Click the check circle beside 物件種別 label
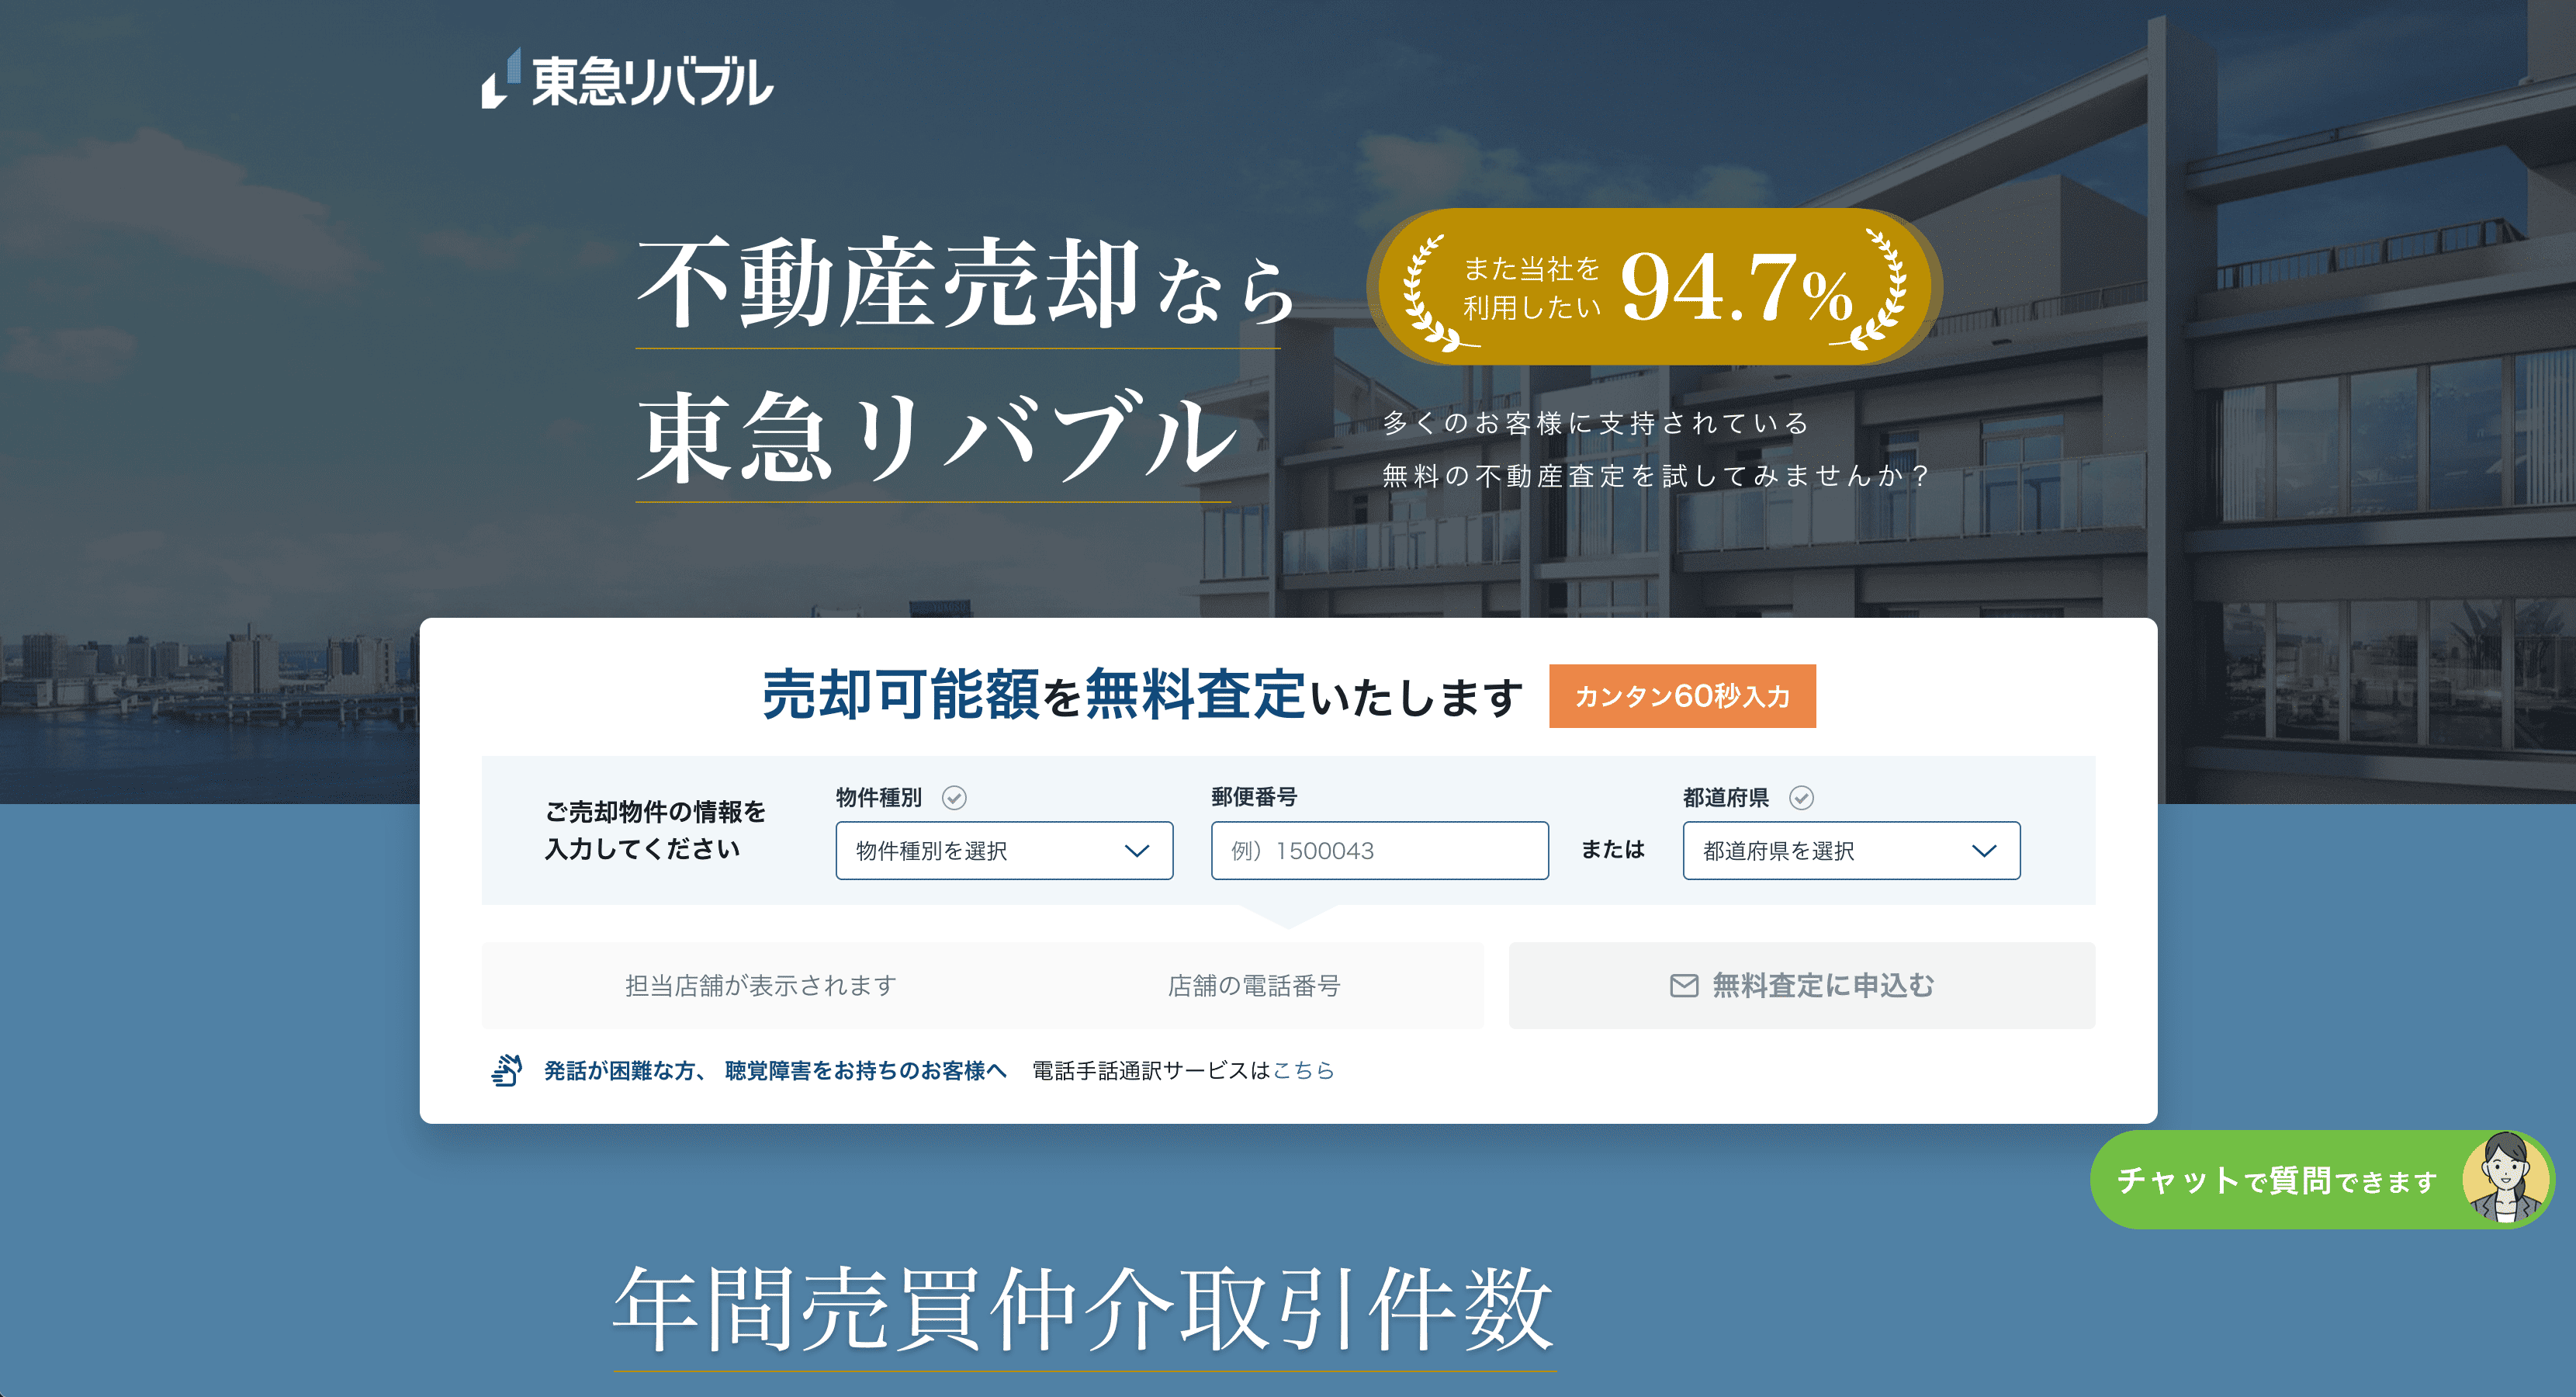Viewport: 2576px width, 1397px height. click(954, 797)
